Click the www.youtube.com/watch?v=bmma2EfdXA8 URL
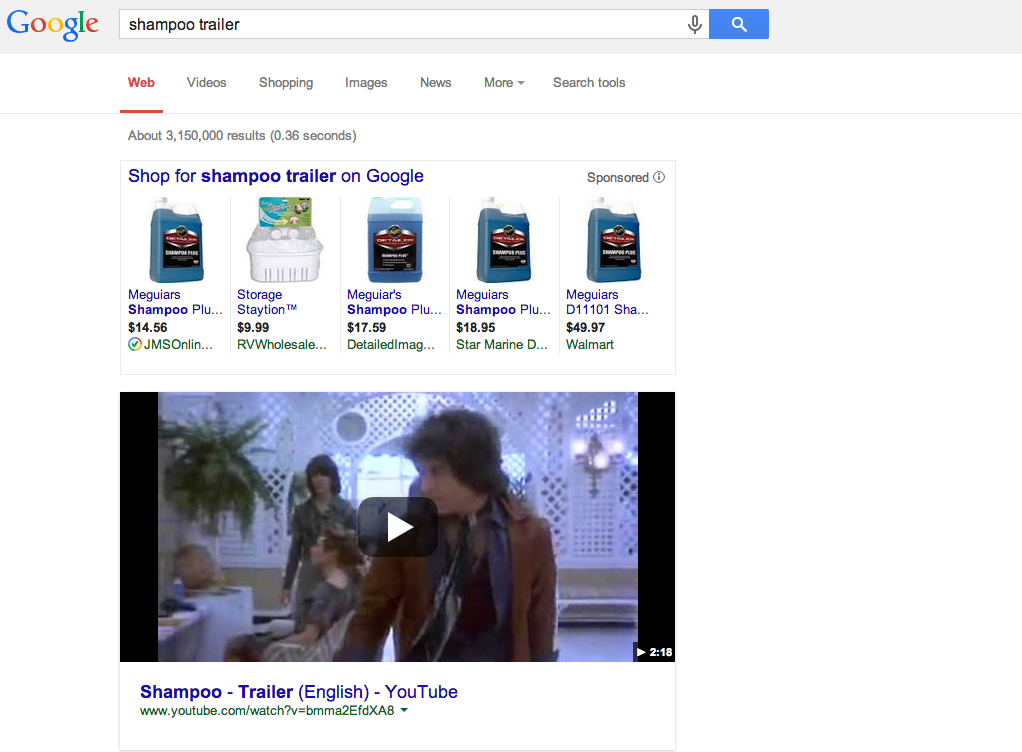This screenshot has width=1022, height=752. (x=267, y=711)
